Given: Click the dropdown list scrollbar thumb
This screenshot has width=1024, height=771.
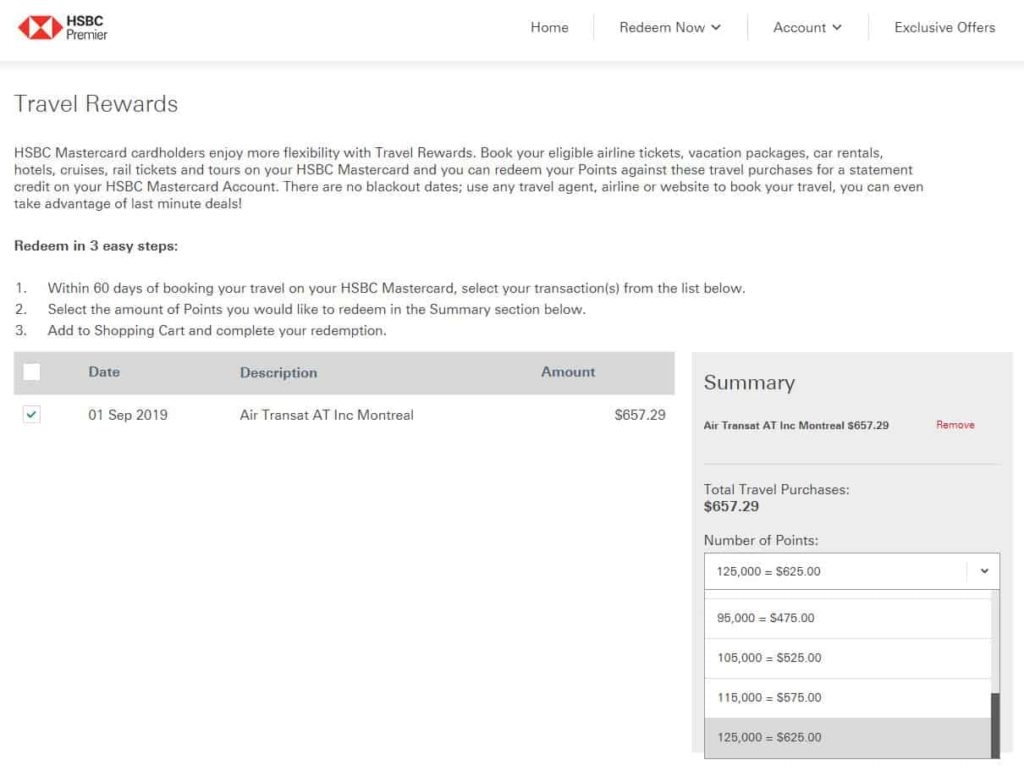Looking at the screenshot, I should 994,724.
